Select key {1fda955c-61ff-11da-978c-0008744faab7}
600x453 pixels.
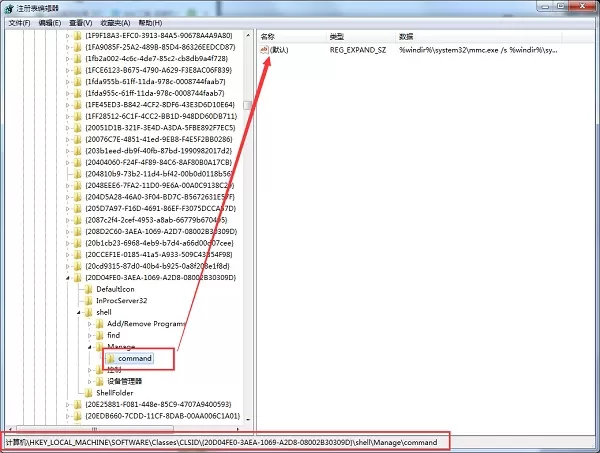[x=155, y=93]
